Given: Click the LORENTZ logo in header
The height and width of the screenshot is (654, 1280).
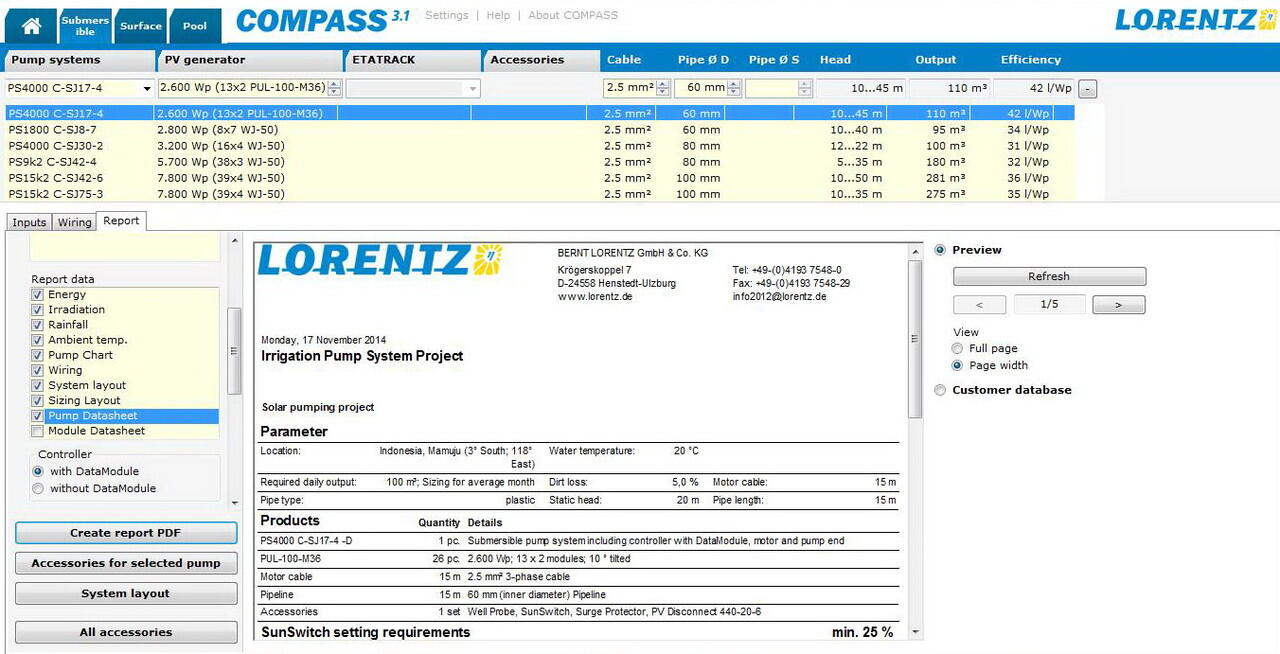Looking at the screenshot, I should [x=1196, y=20].
